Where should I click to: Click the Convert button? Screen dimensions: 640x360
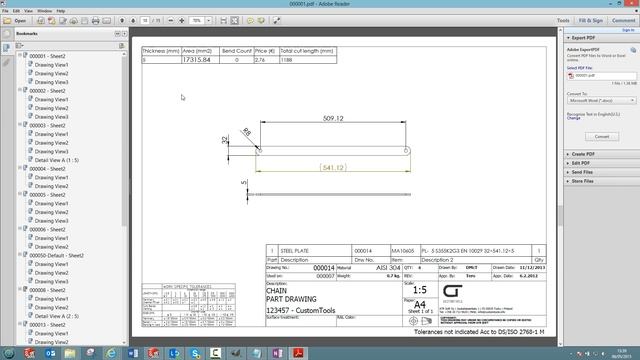602,137
